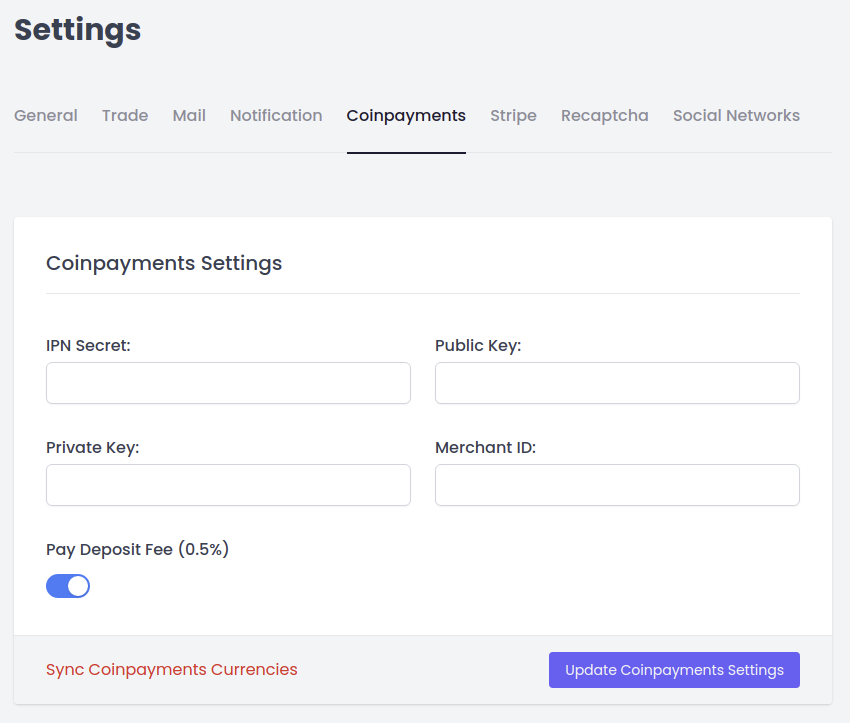Click the Merchant ID input box
This screenshot has height=723, width=850.
coord(617,485)
